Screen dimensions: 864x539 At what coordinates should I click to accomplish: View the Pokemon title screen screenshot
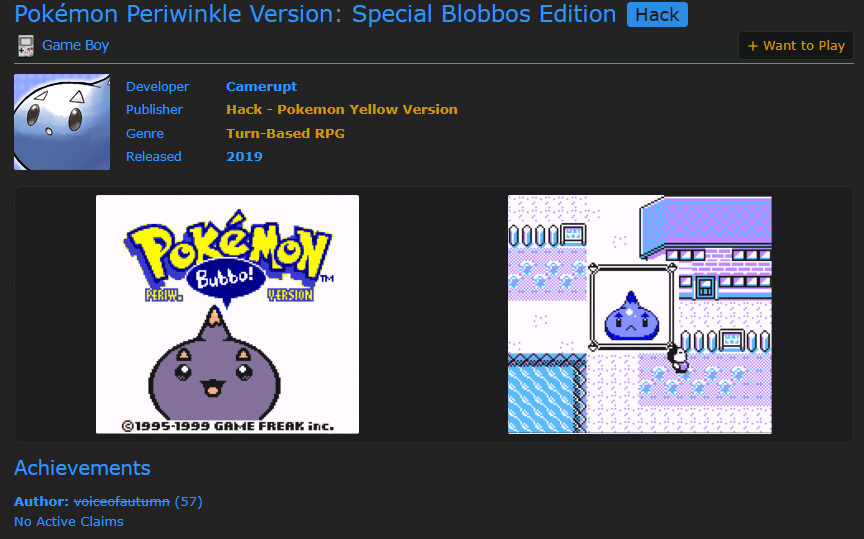pos(228,314)
